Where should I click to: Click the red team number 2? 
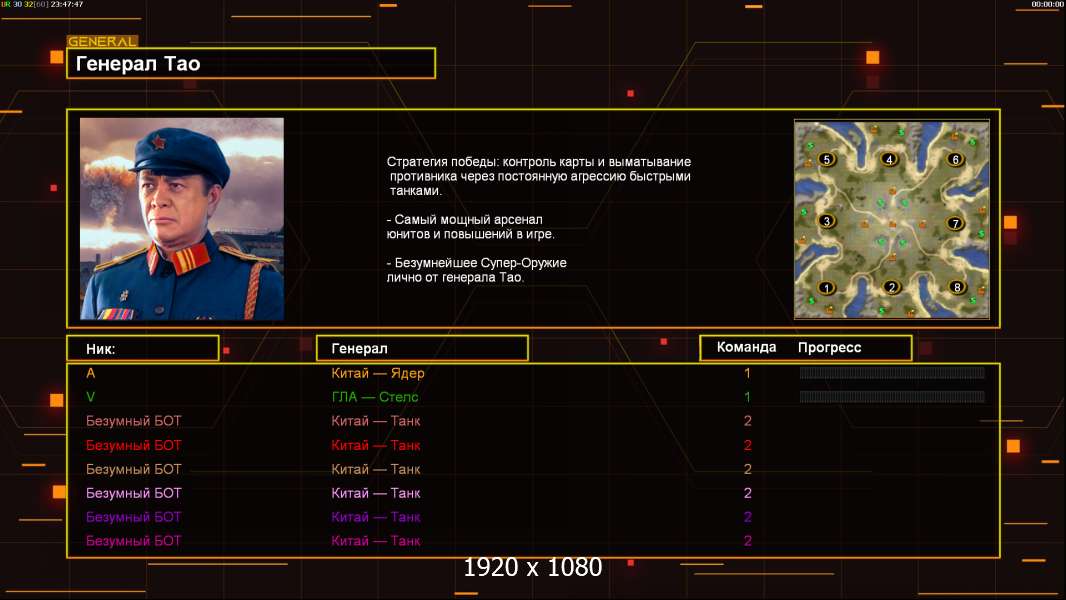point(747,445)
